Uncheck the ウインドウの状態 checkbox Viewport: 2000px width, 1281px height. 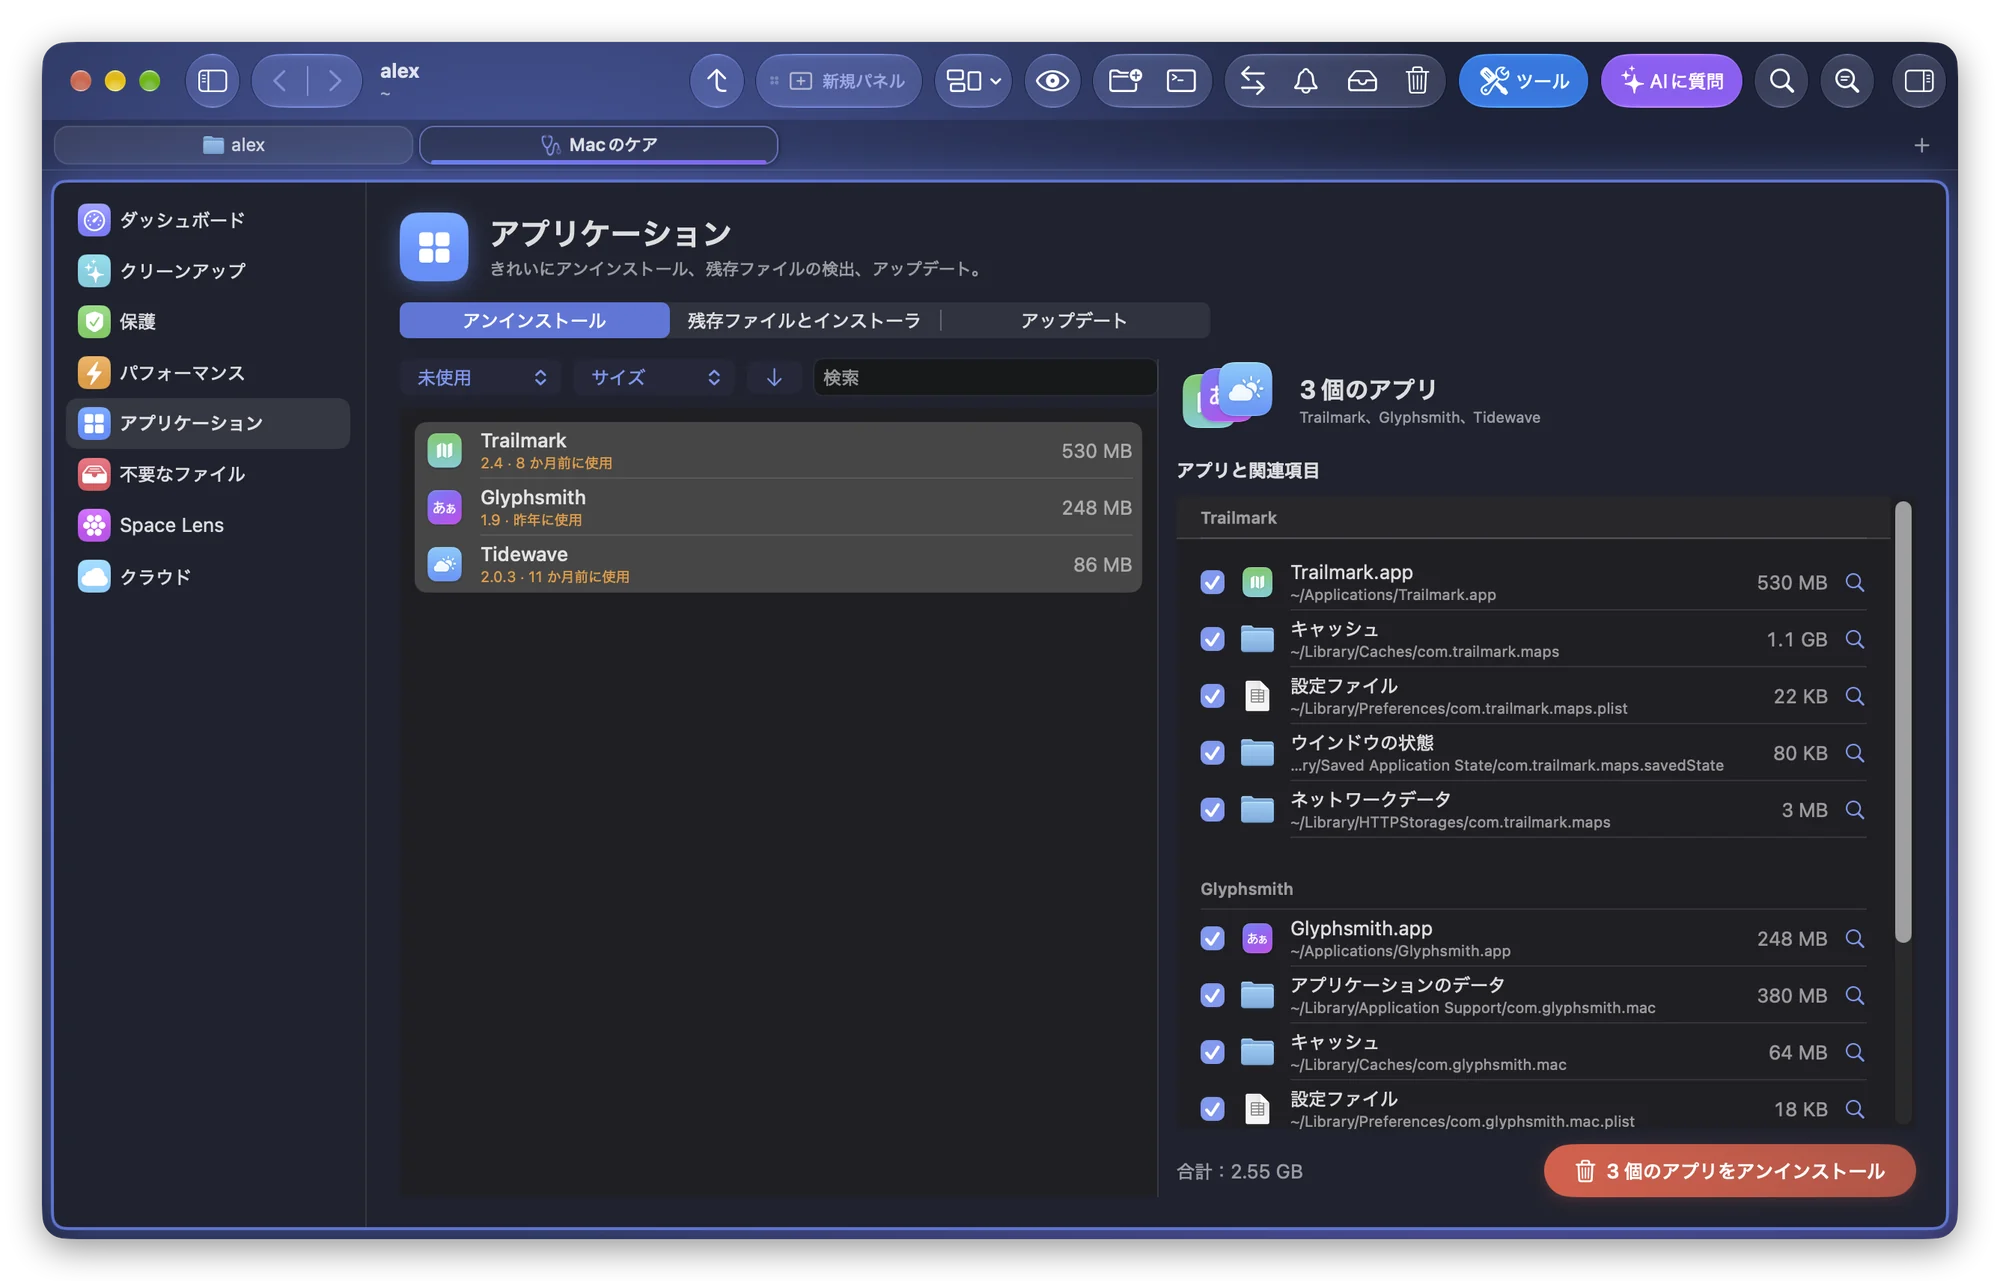(1212, 753)
